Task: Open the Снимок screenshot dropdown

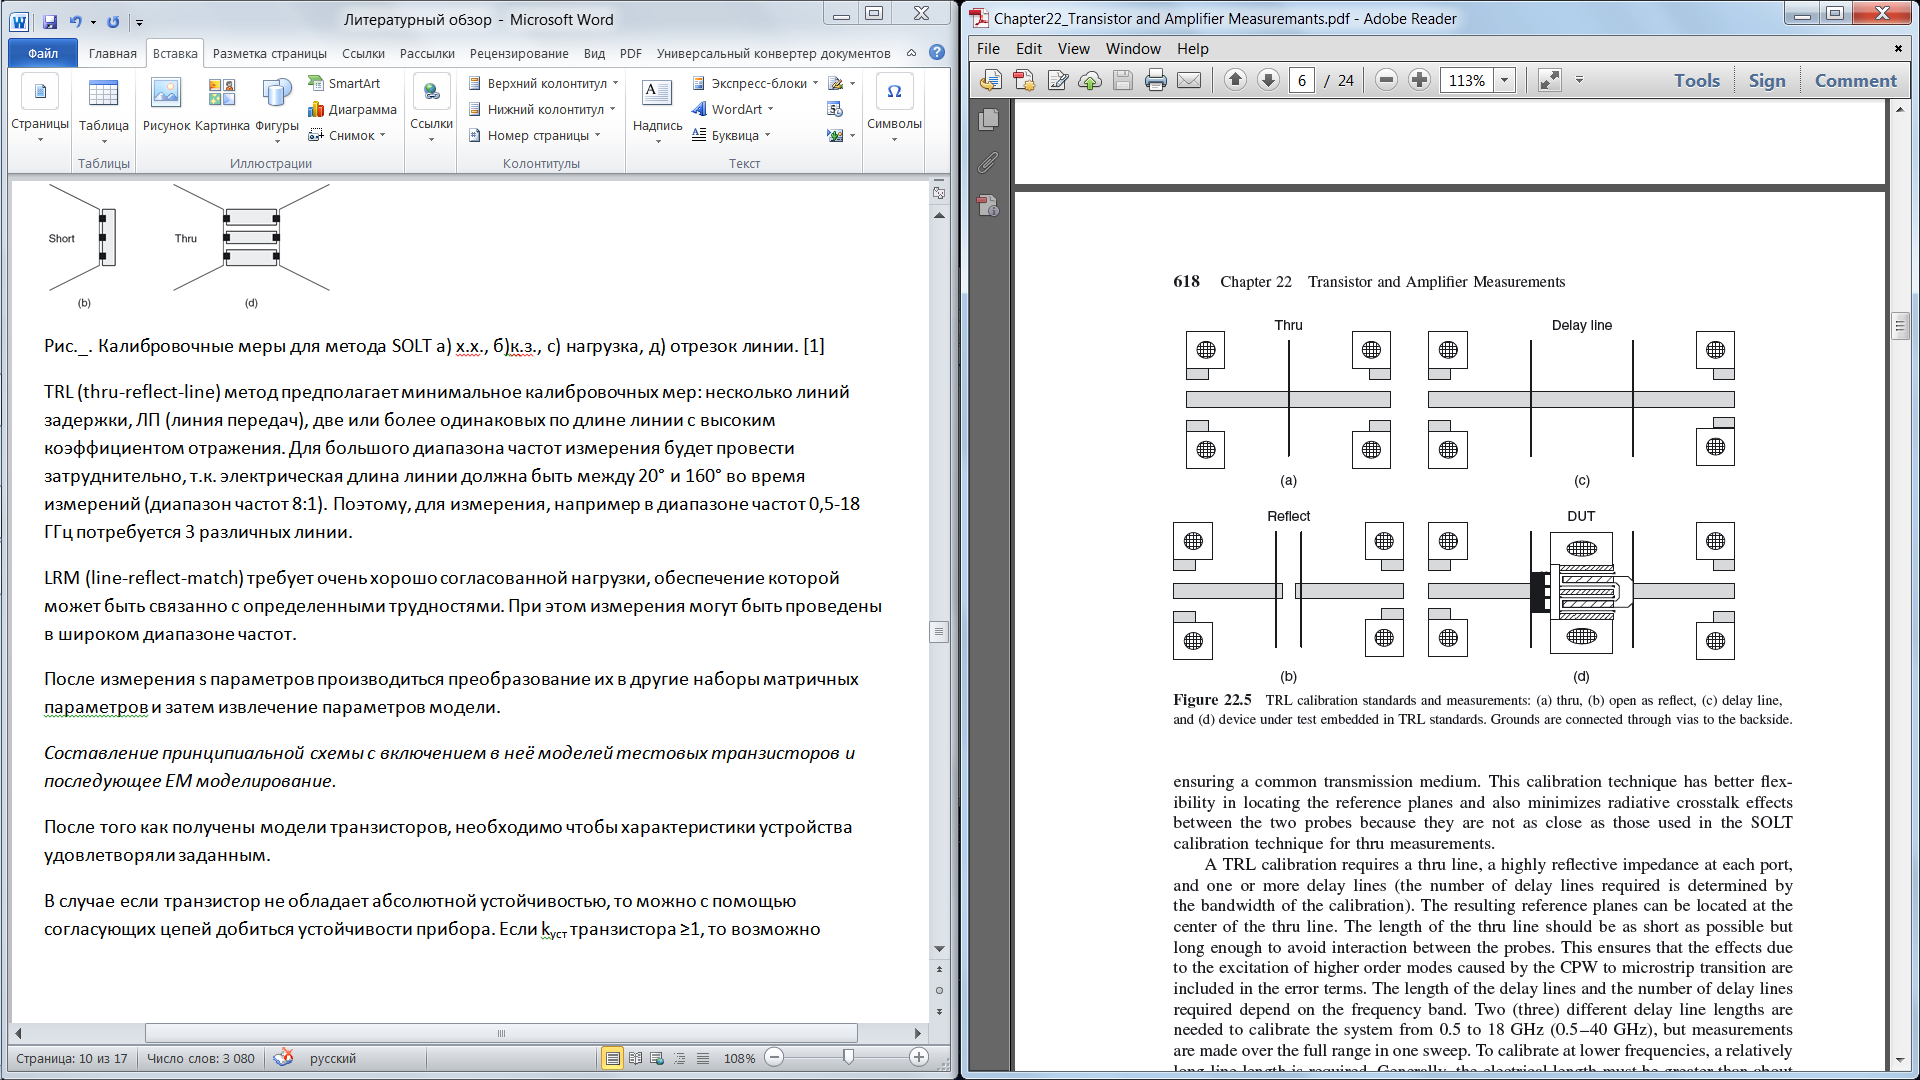Action: [x=346, y=135]
